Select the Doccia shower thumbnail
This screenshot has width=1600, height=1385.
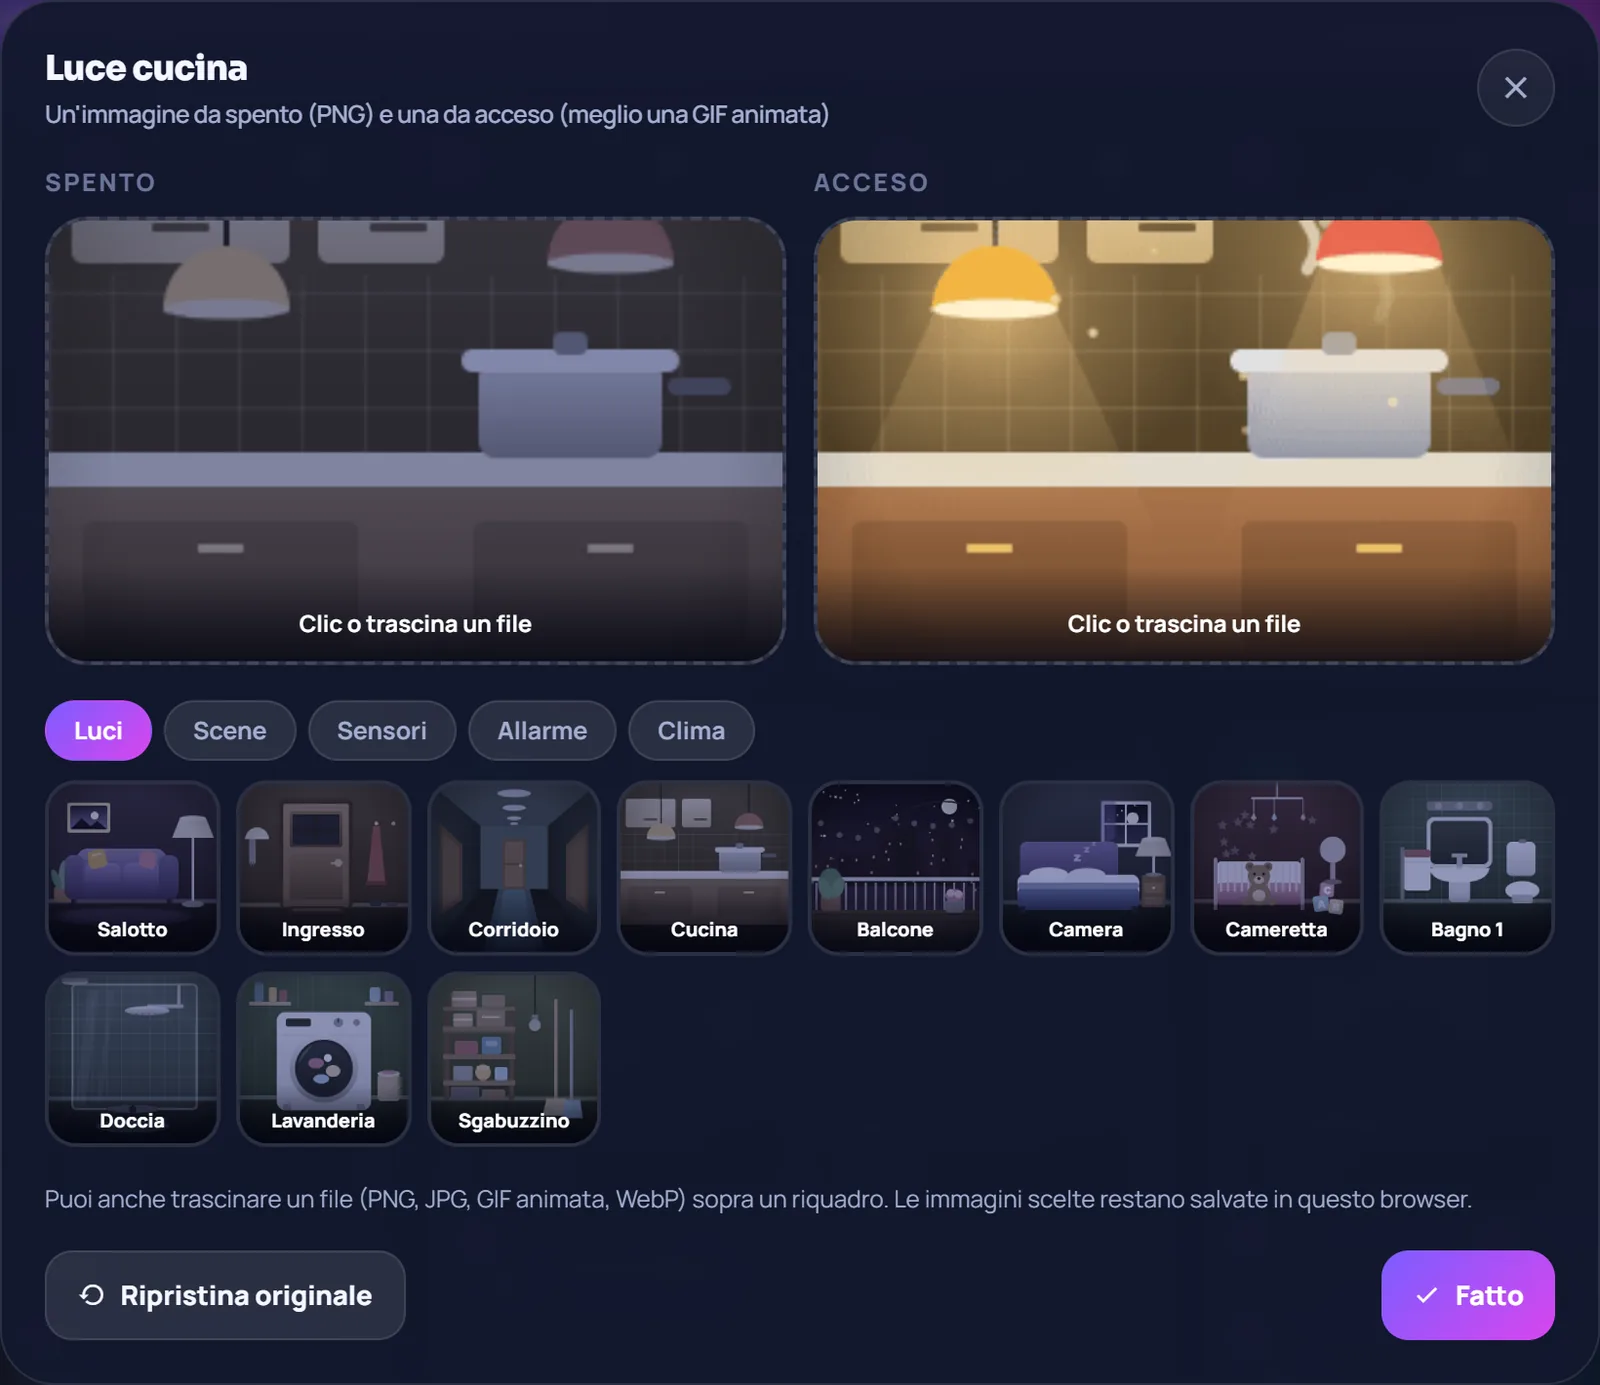pos(132,1058)
